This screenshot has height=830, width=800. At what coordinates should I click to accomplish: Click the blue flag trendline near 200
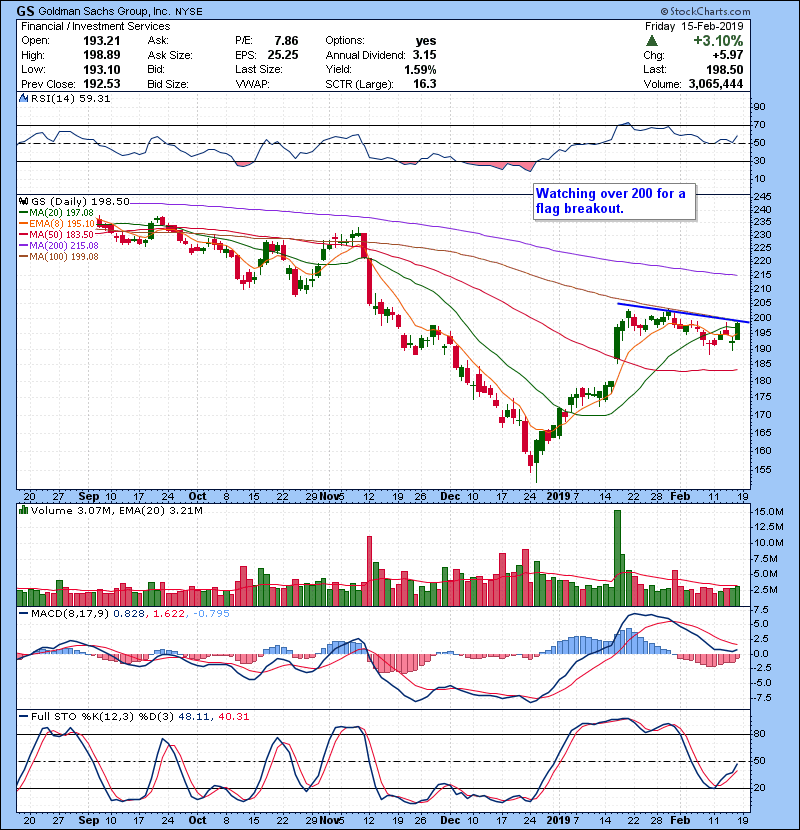[683, 312]
